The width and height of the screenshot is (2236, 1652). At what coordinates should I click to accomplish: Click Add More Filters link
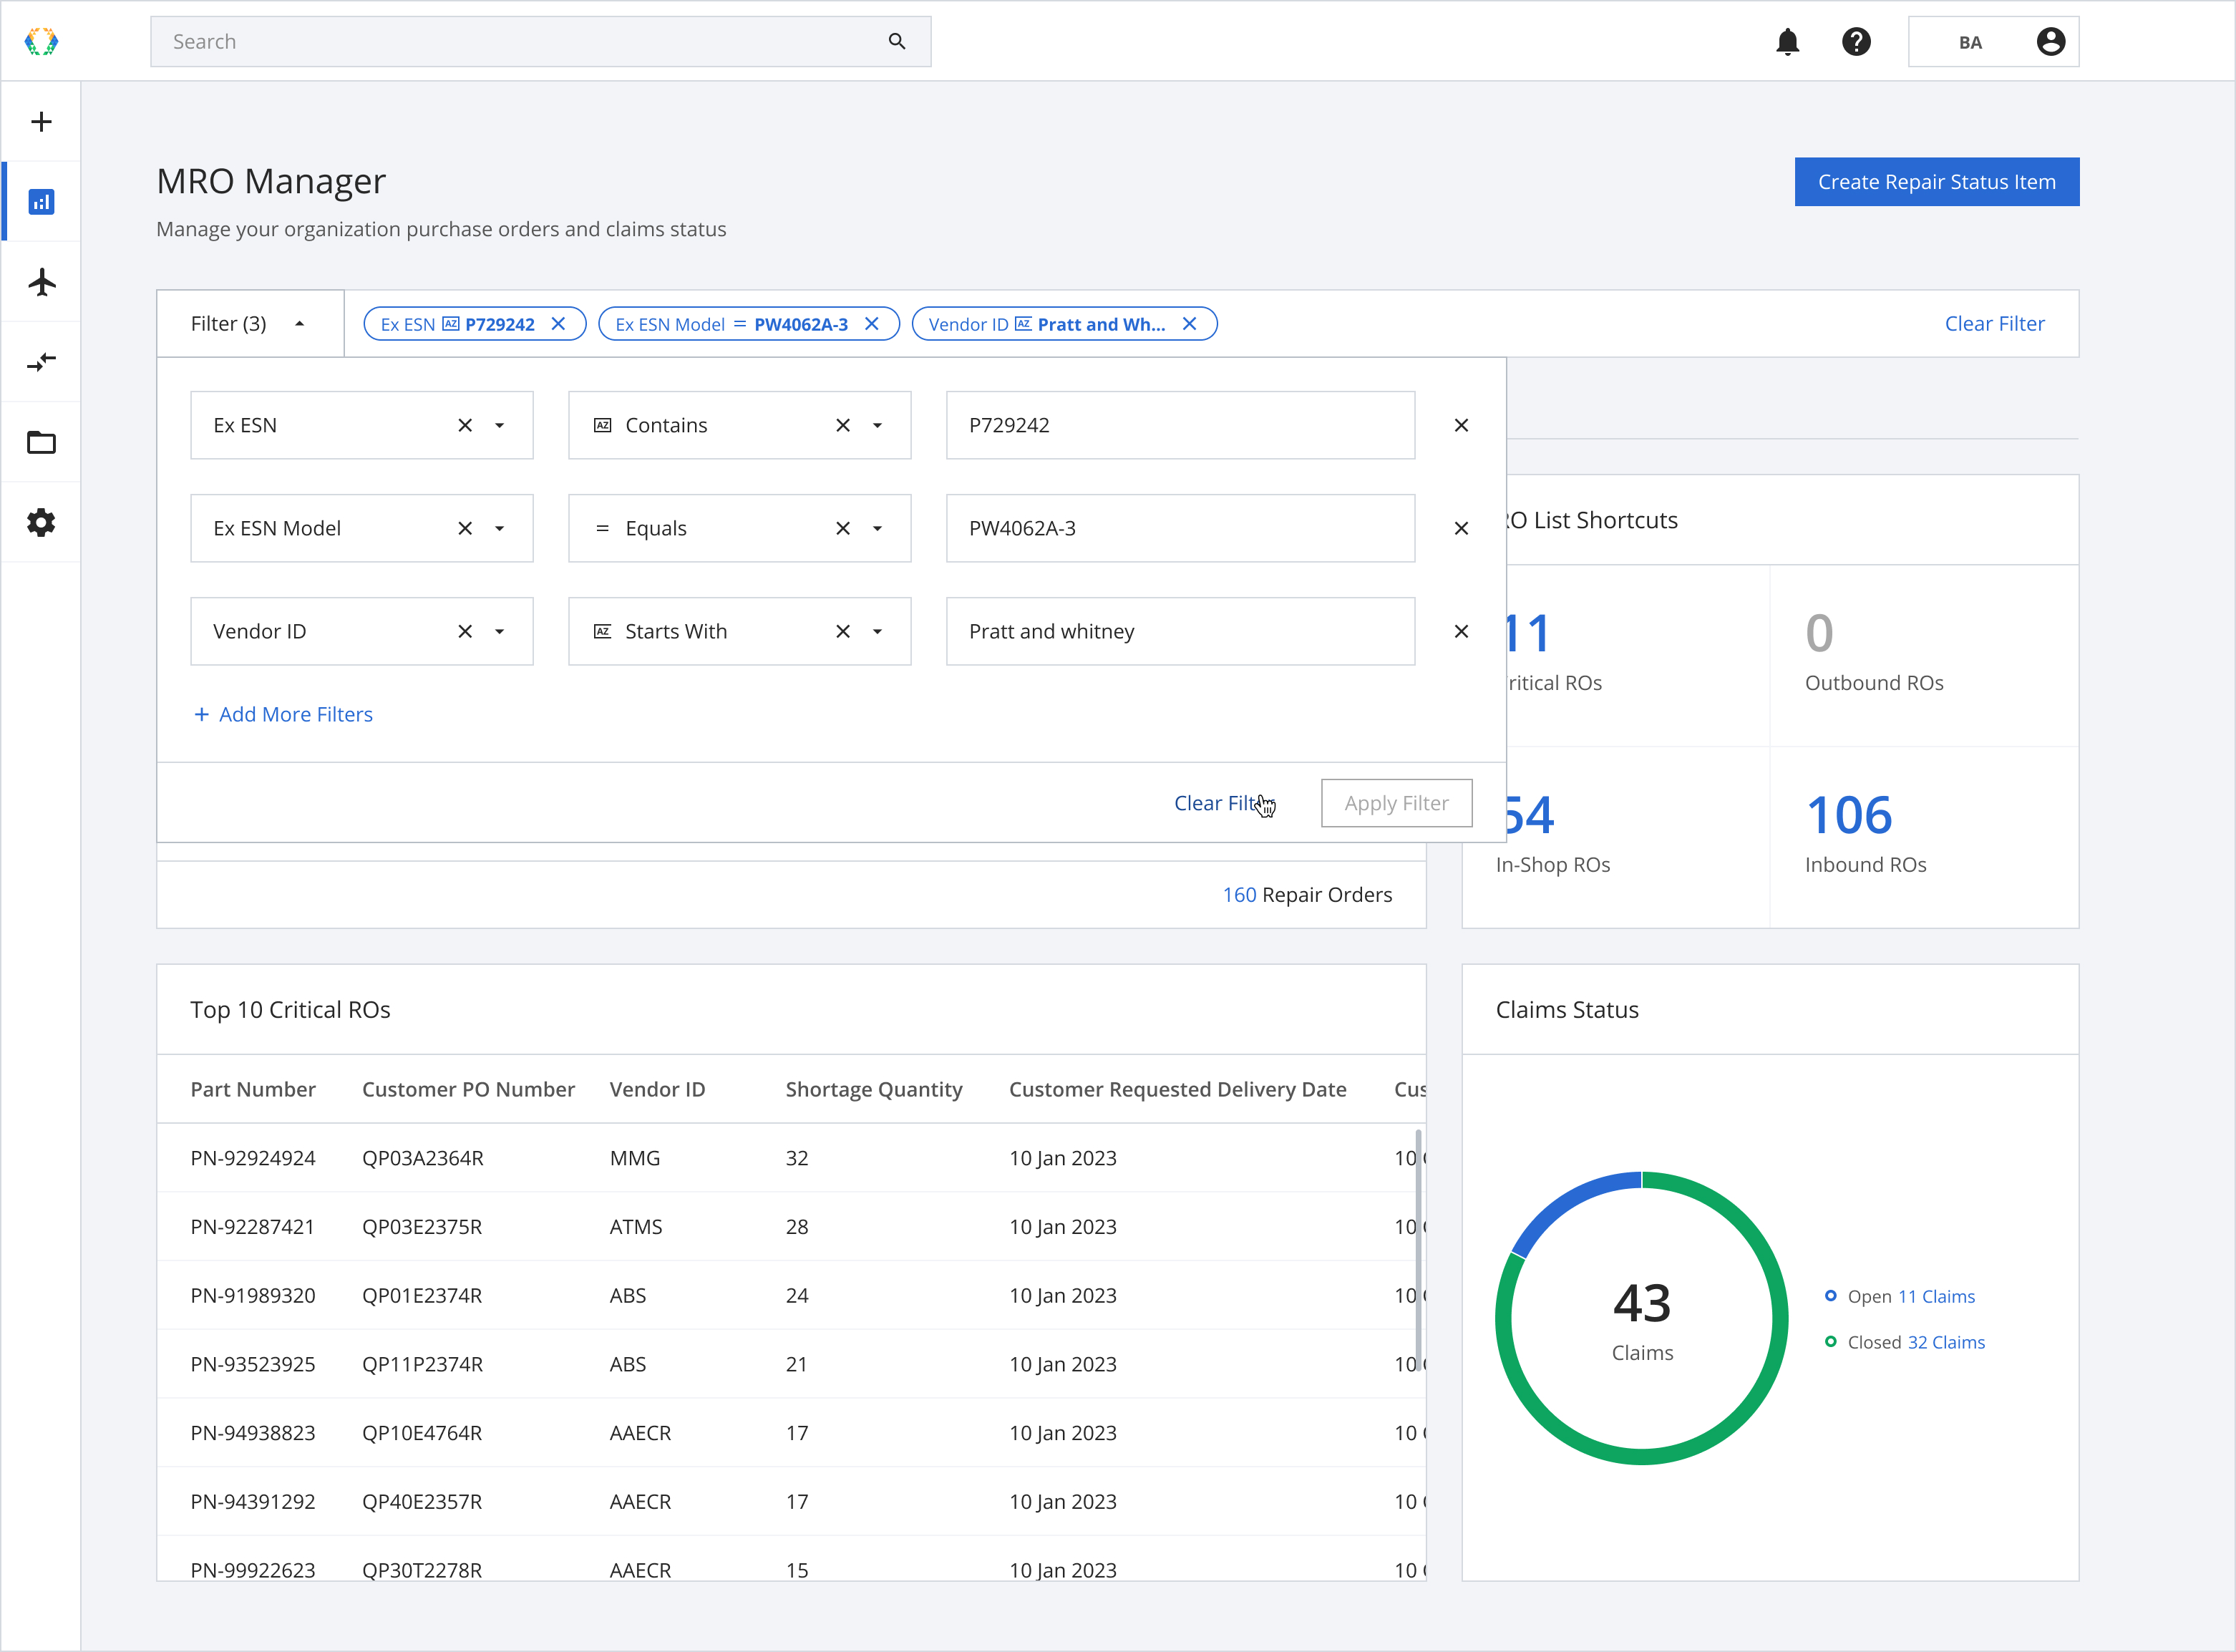pyautogui.click(x=283, y=715)
